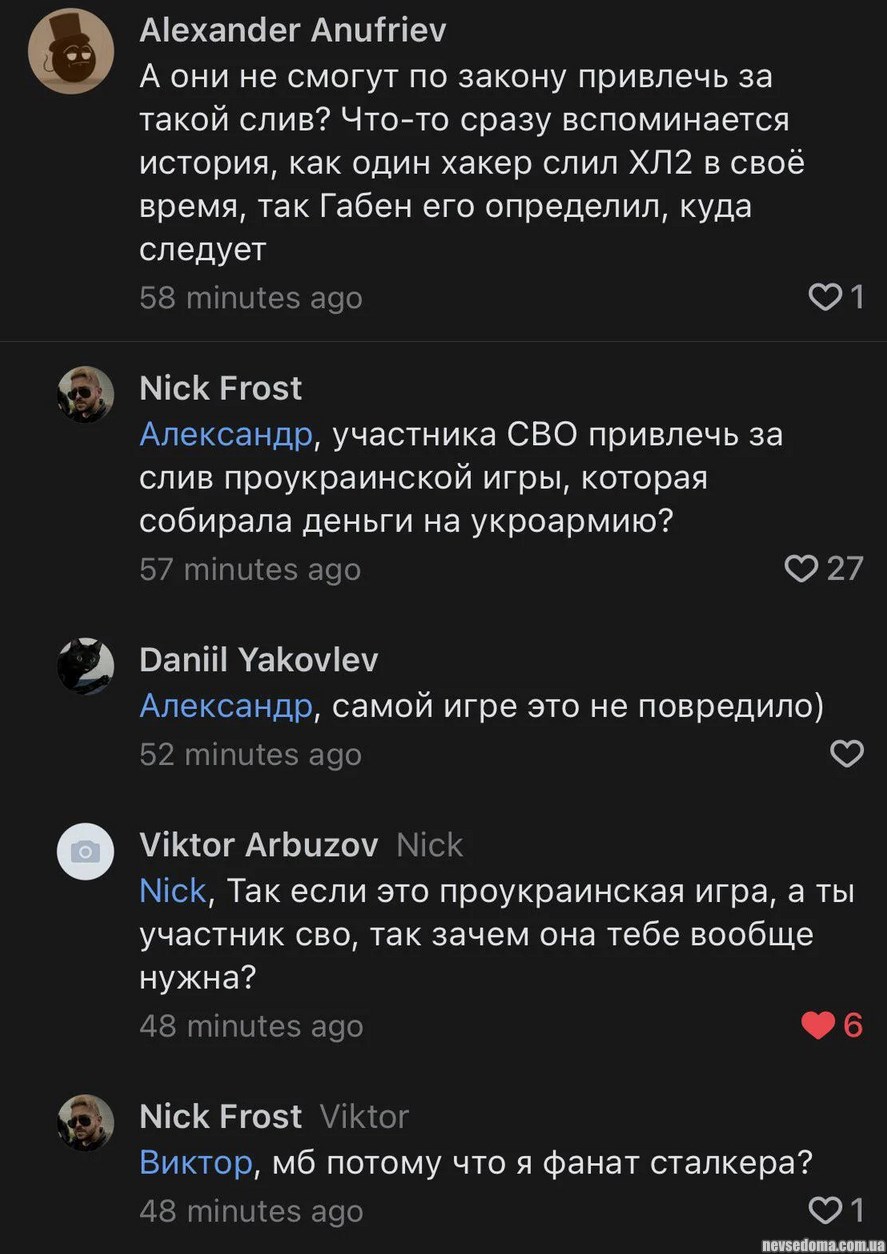This screenshot has height=1254, width=887.
Task: Click Александр mention in Daniil's reply
Action: point(226,706)
